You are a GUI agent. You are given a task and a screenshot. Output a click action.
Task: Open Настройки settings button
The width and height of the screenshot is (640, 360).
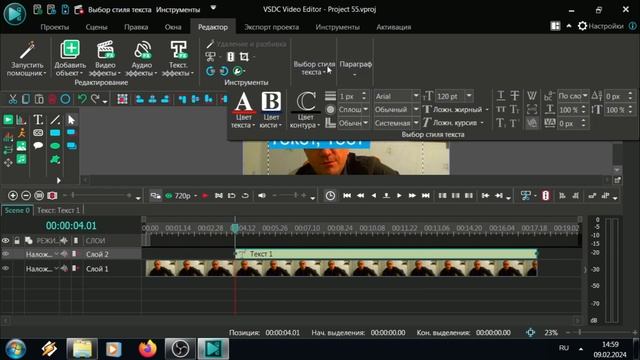[601, 26]
